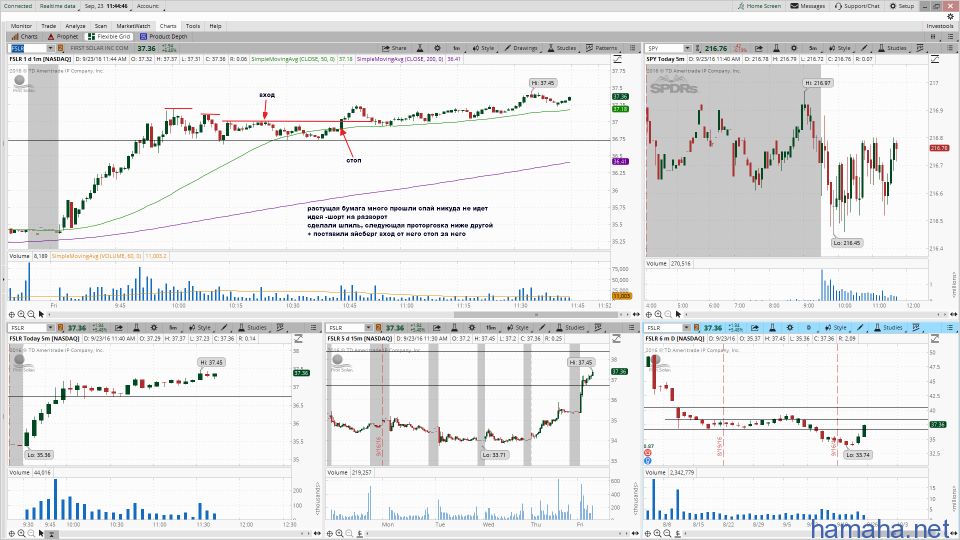Open Realtime data dropdown at top
Image resolution: width=960 pixels, height=540 pixels.
point(58,6)
